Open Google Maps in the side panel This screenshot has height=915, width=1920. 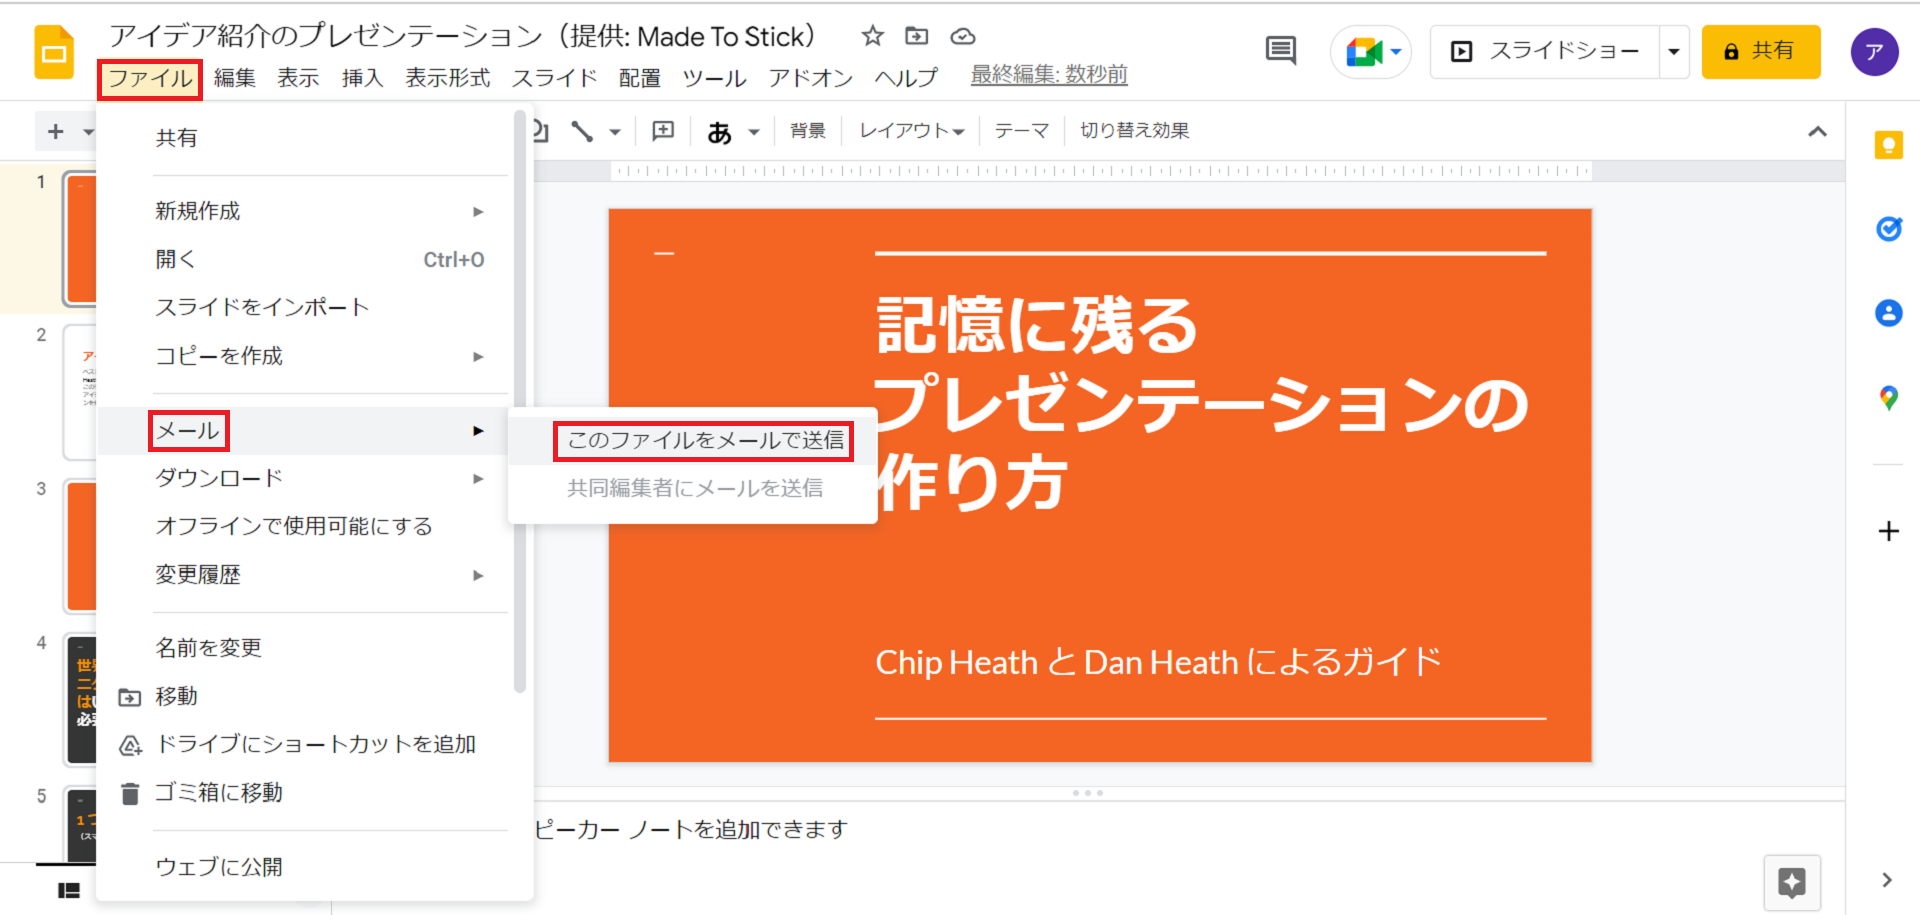[1888, 398]
